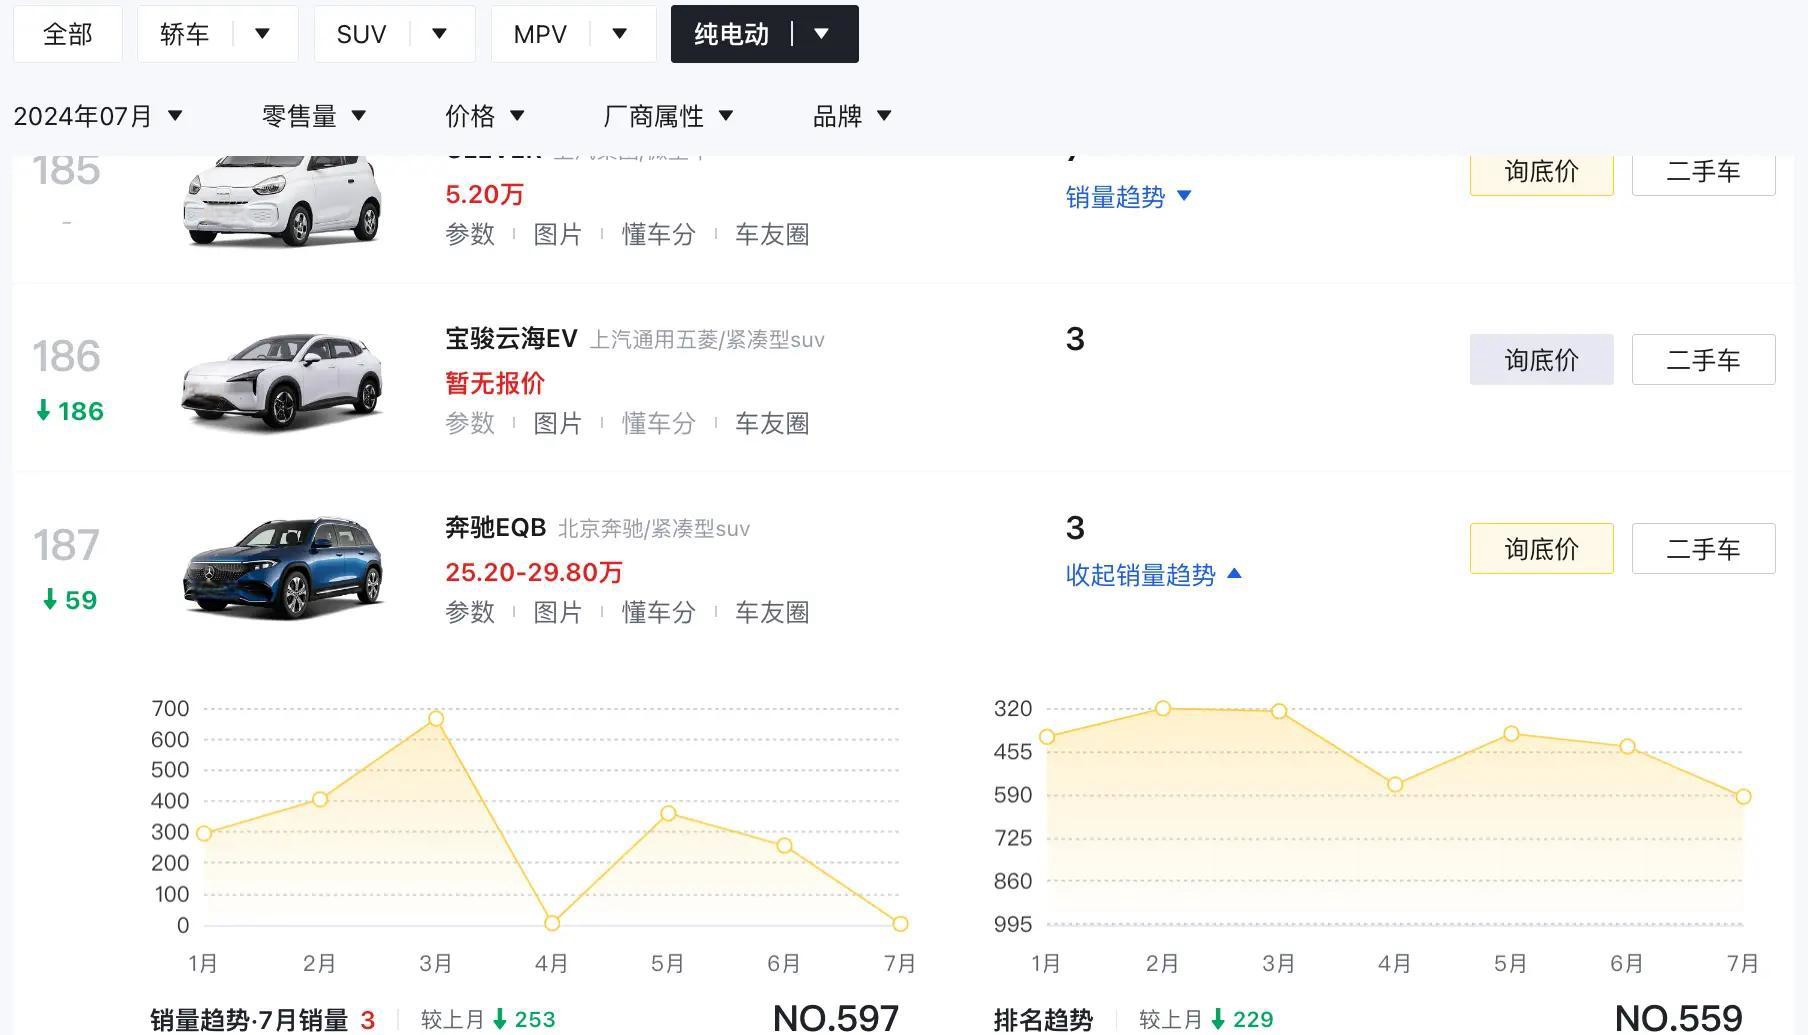Open the 奔驰EQB model title
The image size is (1808, 1035).
[496, 528]
